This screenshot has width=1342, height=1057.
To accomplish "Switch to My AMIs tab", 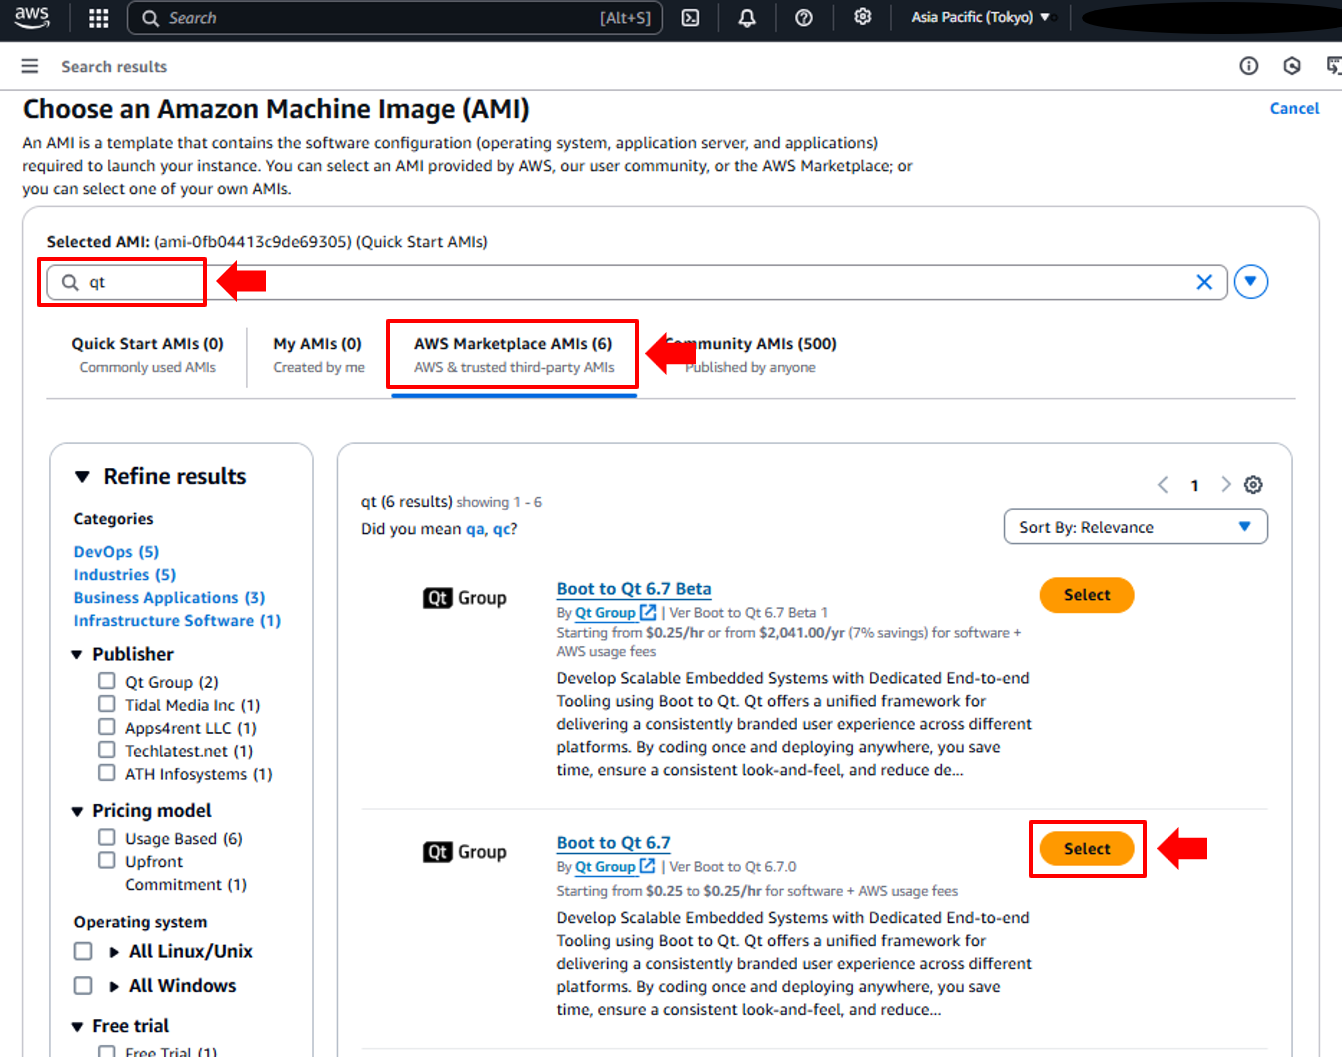I will tap(318, 354).
